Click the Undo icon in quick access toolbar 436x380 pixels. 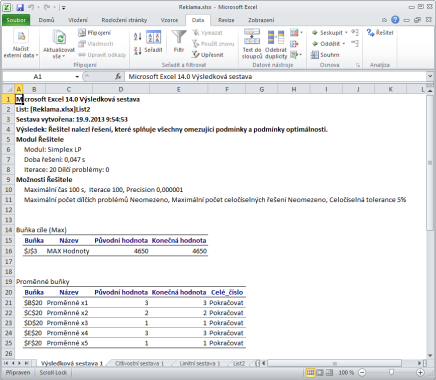(x=31, y=7)
